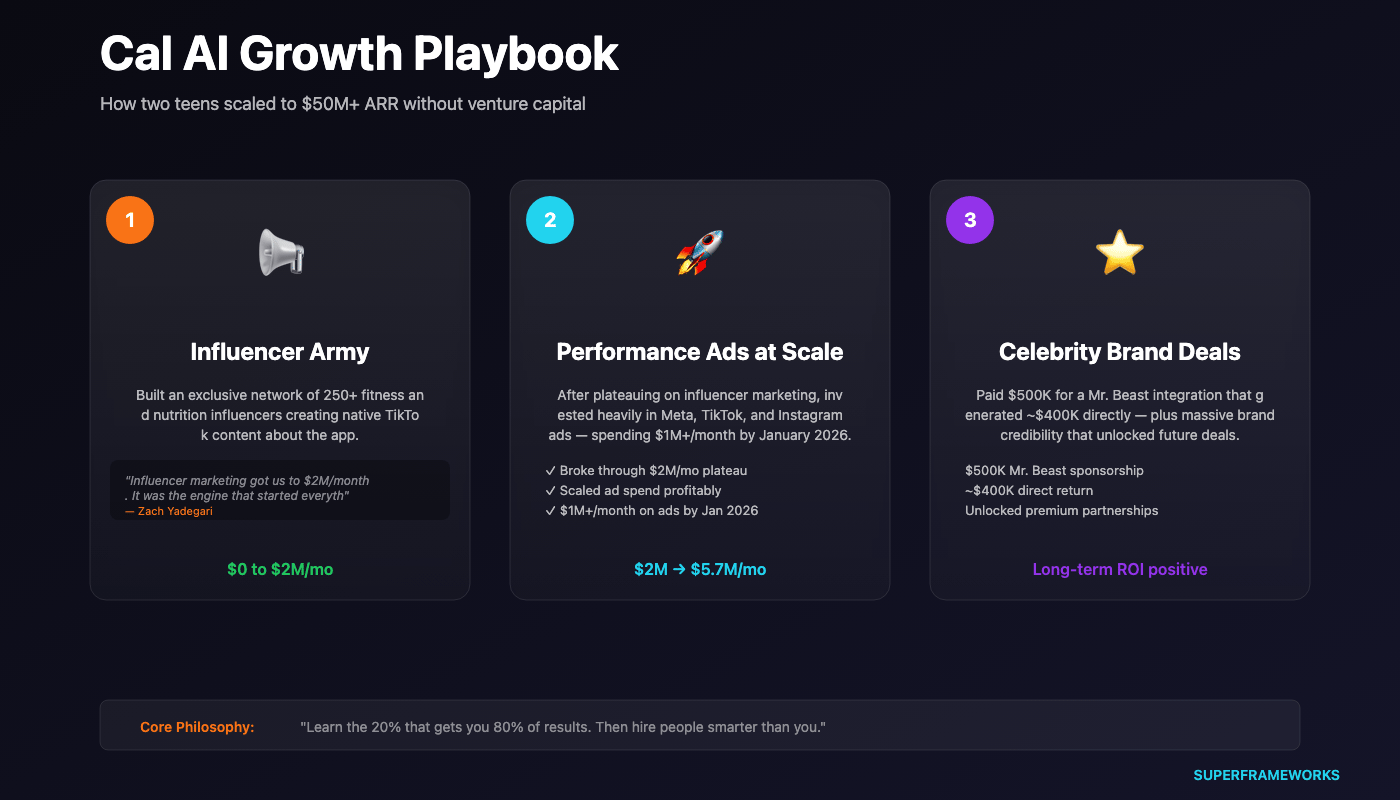Click the rocket icon in card two

(700, 252)
